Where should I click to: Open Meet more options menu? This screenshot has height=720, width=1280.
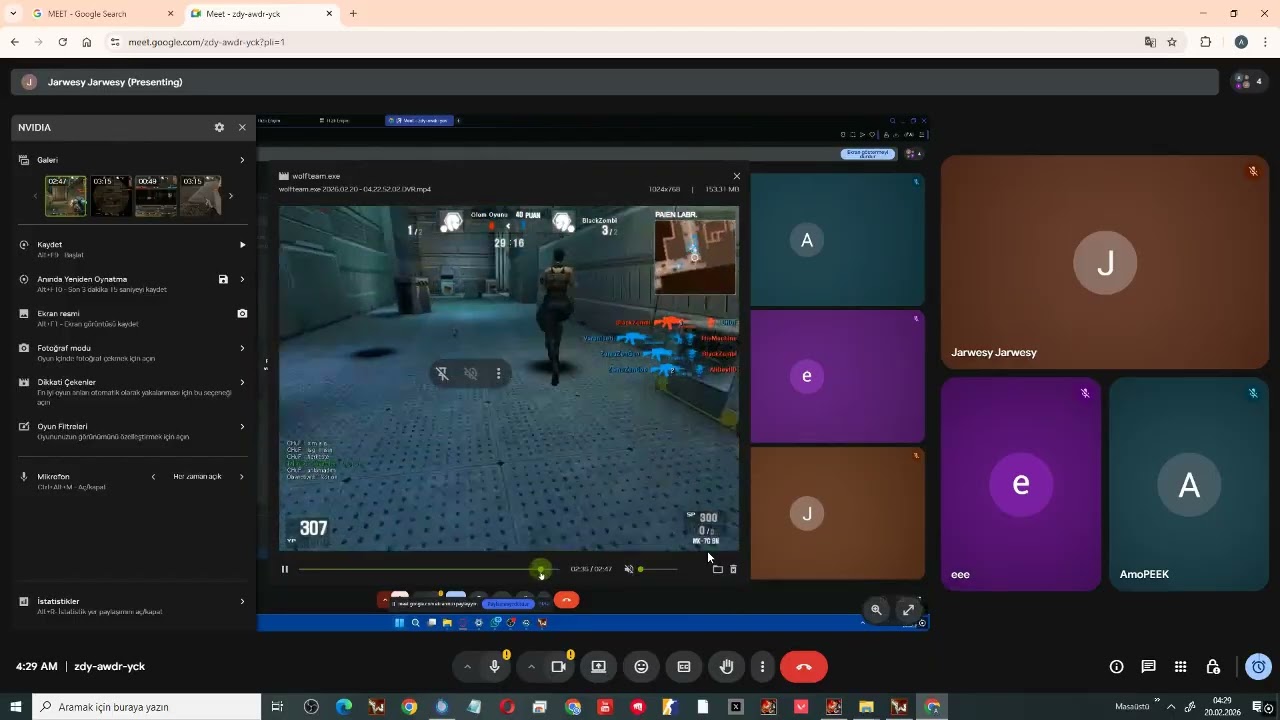point(762,667)
